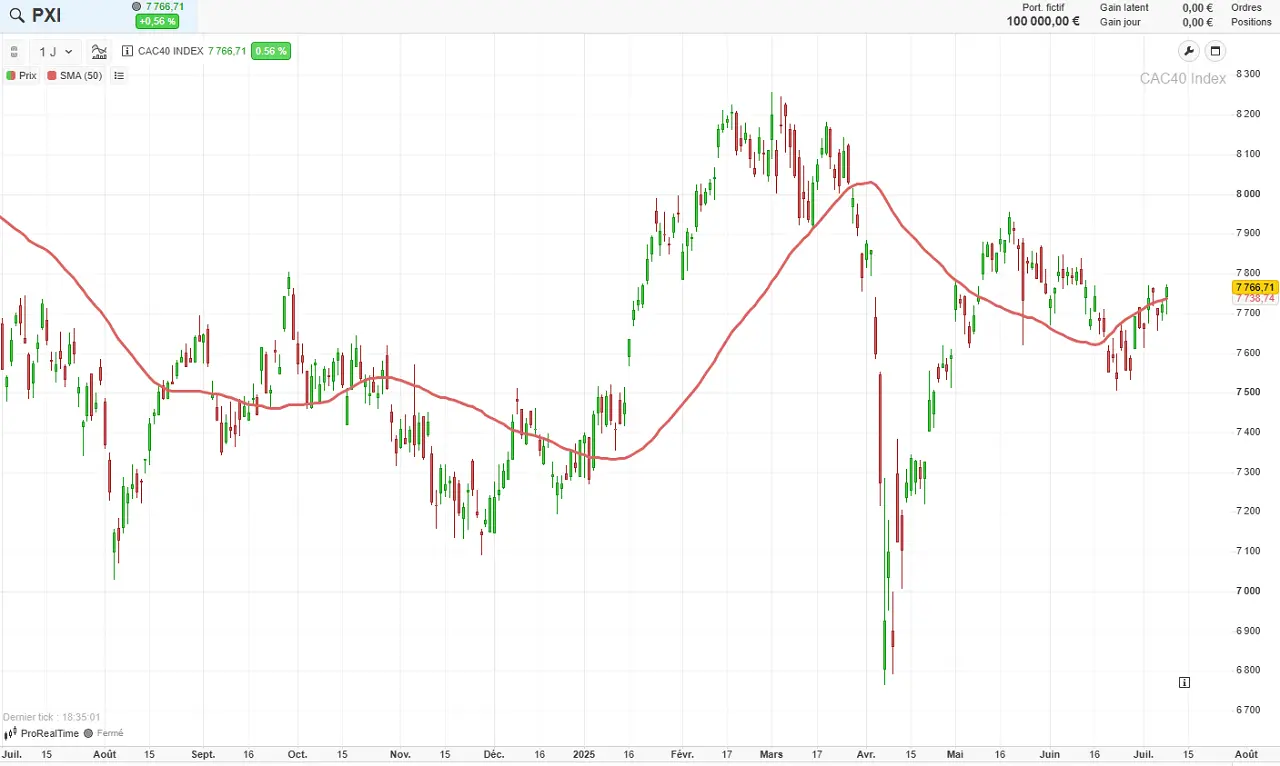The height and width of the screenshot is (766, 1280).
Task: Click the Dernier tick 18:35:01 timestamp
Action: (51, 717)
